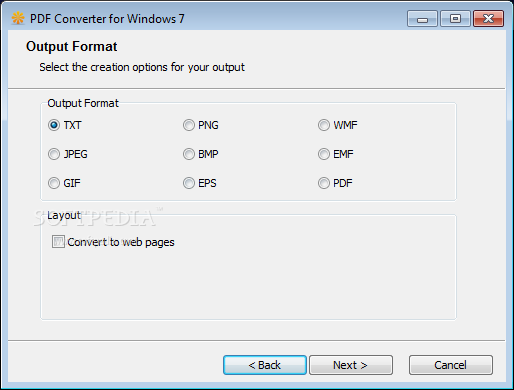Minimize the PDF Converter window
Screen dimensions: 514x390
pyautogui.click(x=422, y=19)
